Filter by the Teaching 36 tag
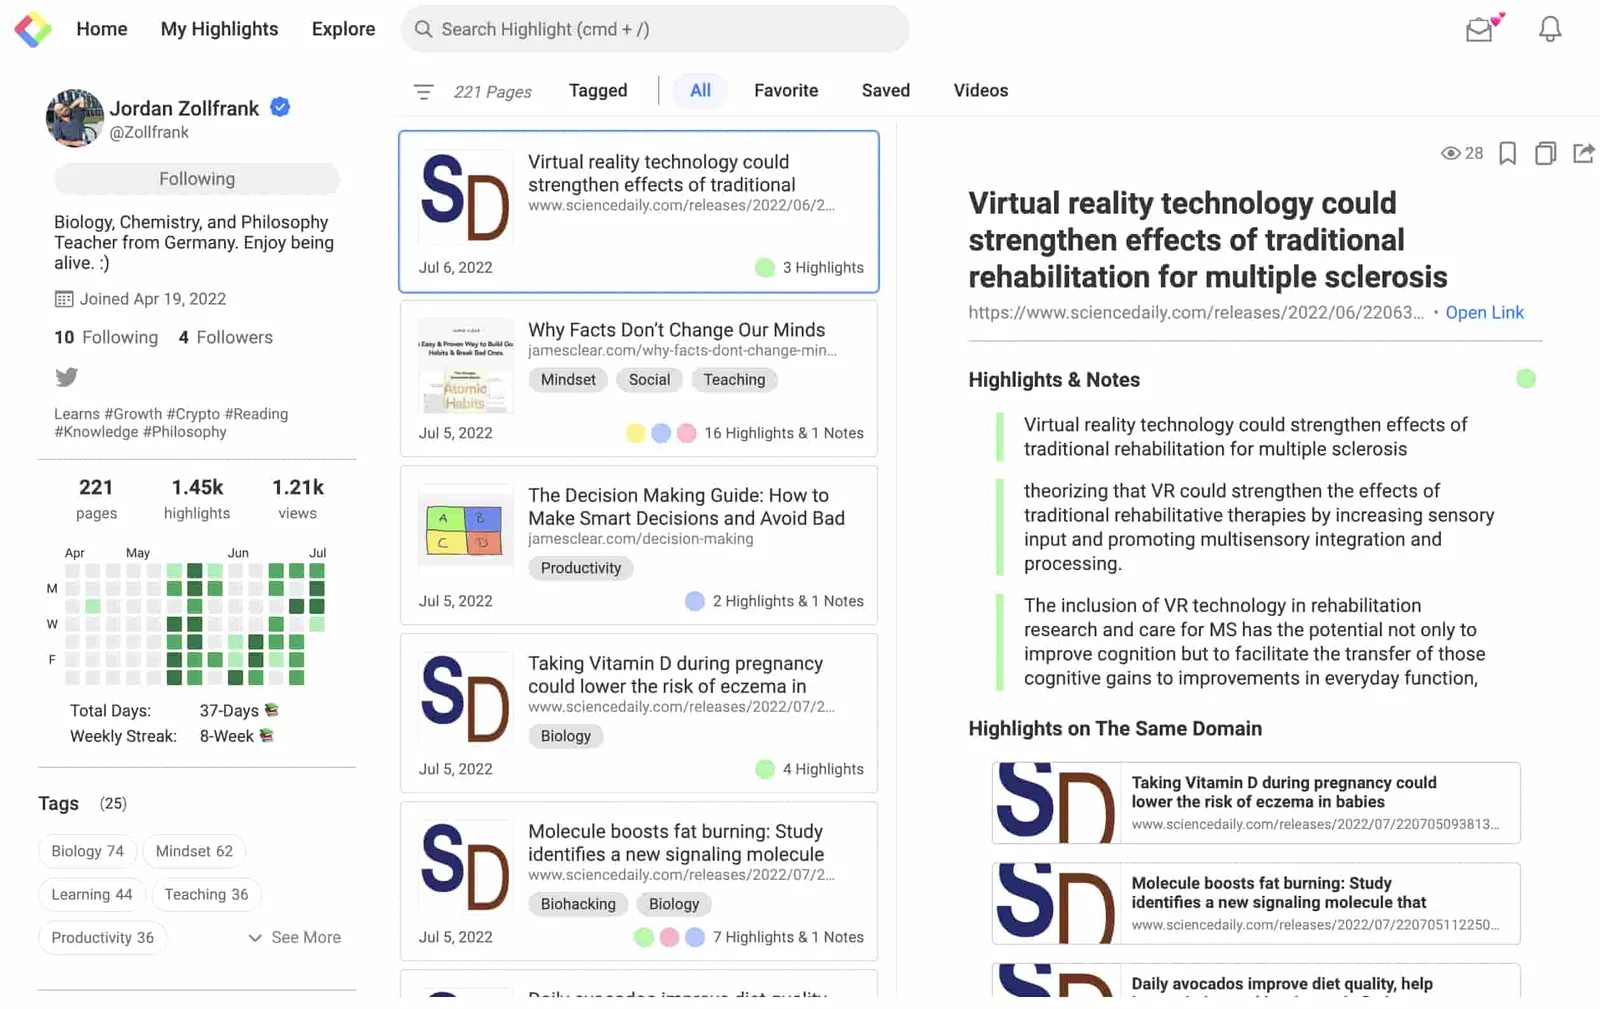Viewport: 1600px width, 1009px height. [x=207, y=894]
